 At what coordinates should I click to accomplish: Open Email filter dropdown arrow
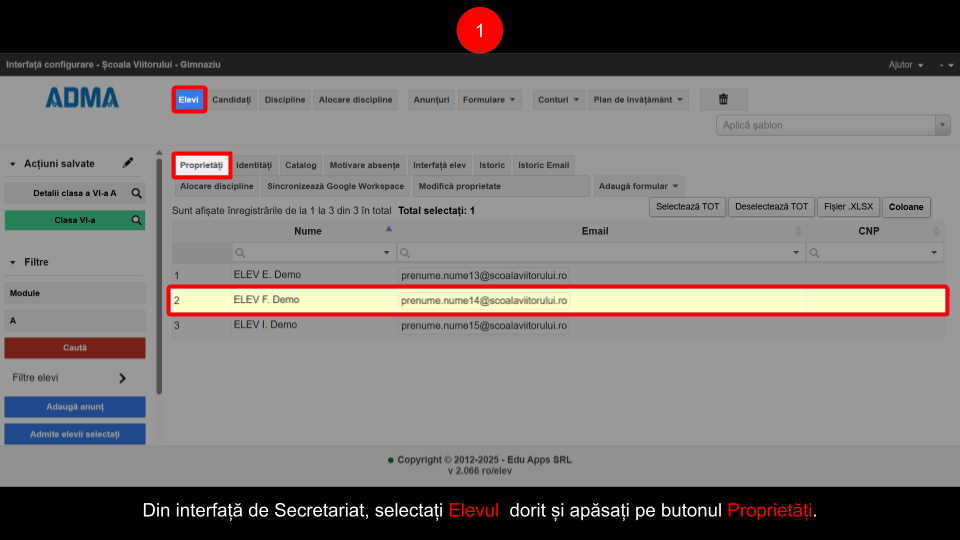pyautogui.click(x=796, y=253)
